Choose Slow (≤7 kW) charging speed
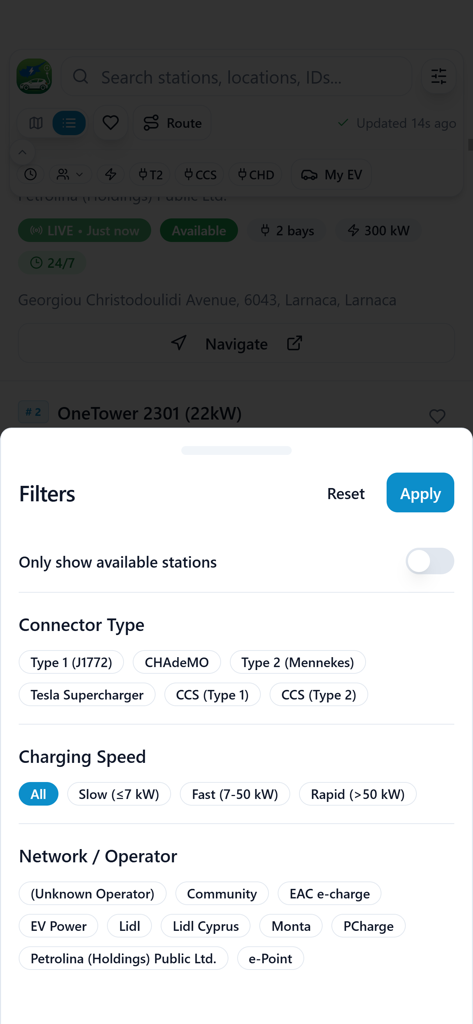This screenshot has height=1024, width=473. (x=119, y=794)
